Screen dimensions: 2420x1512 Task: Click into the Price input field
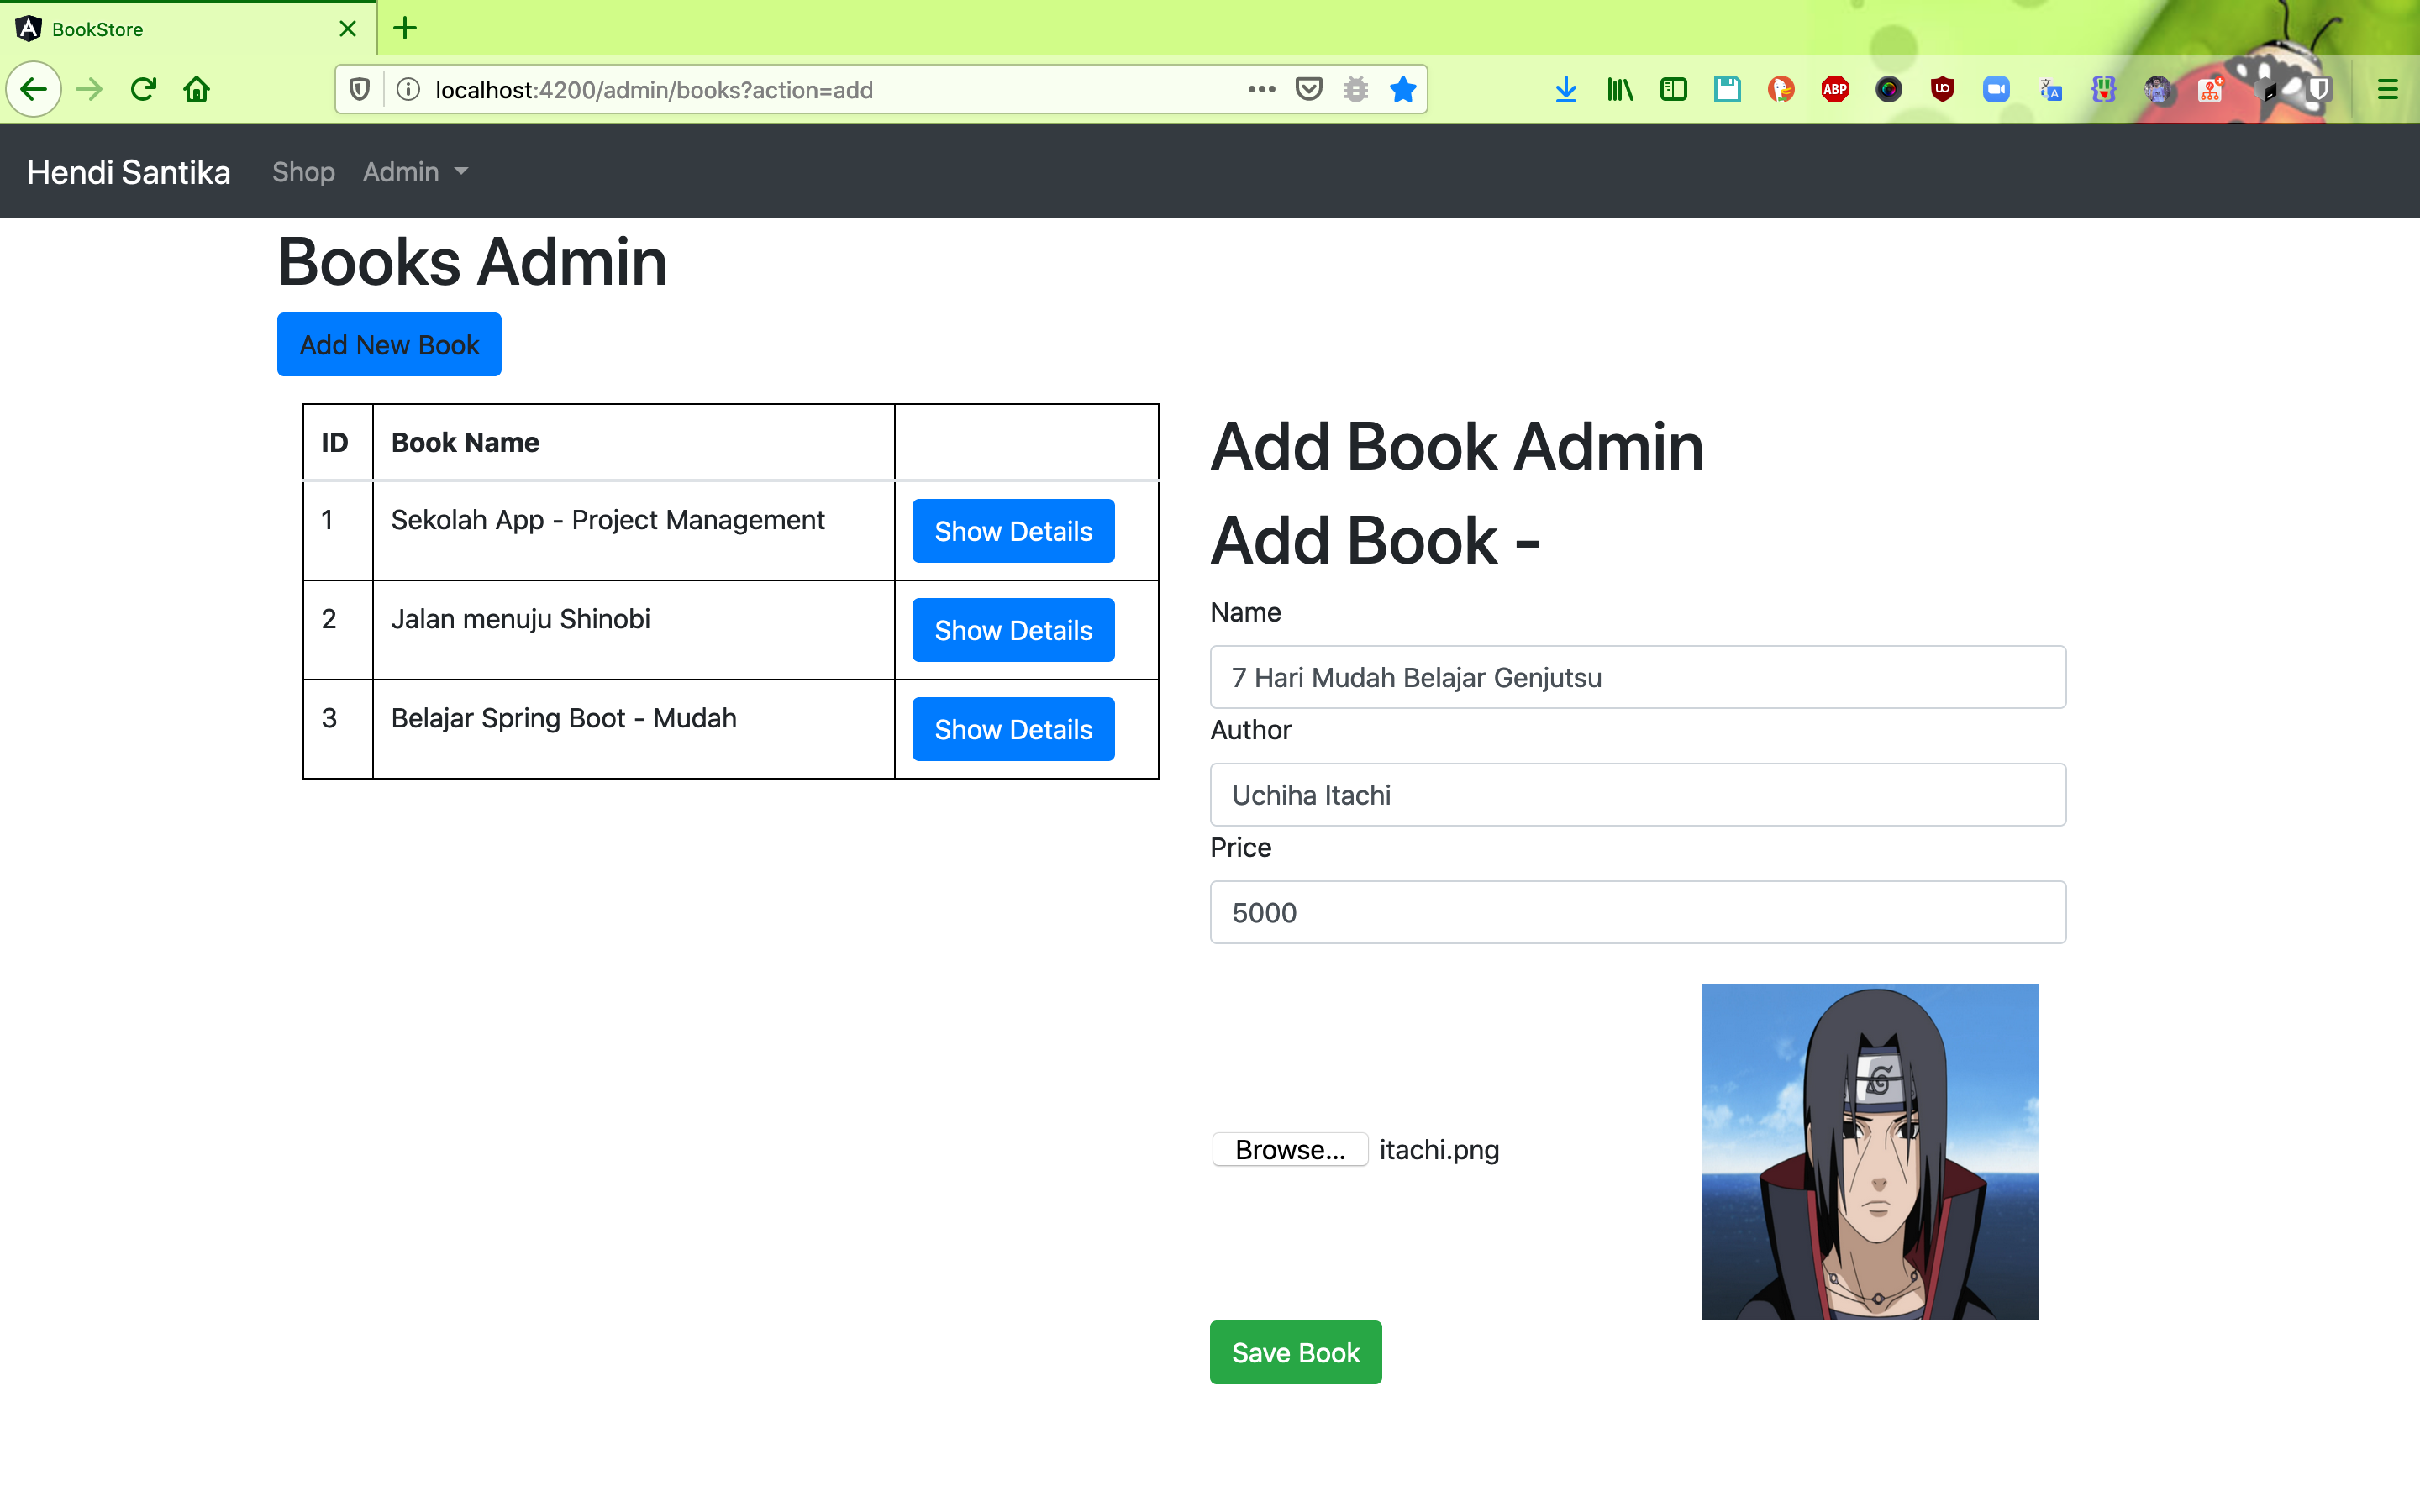coord(1637,912)
